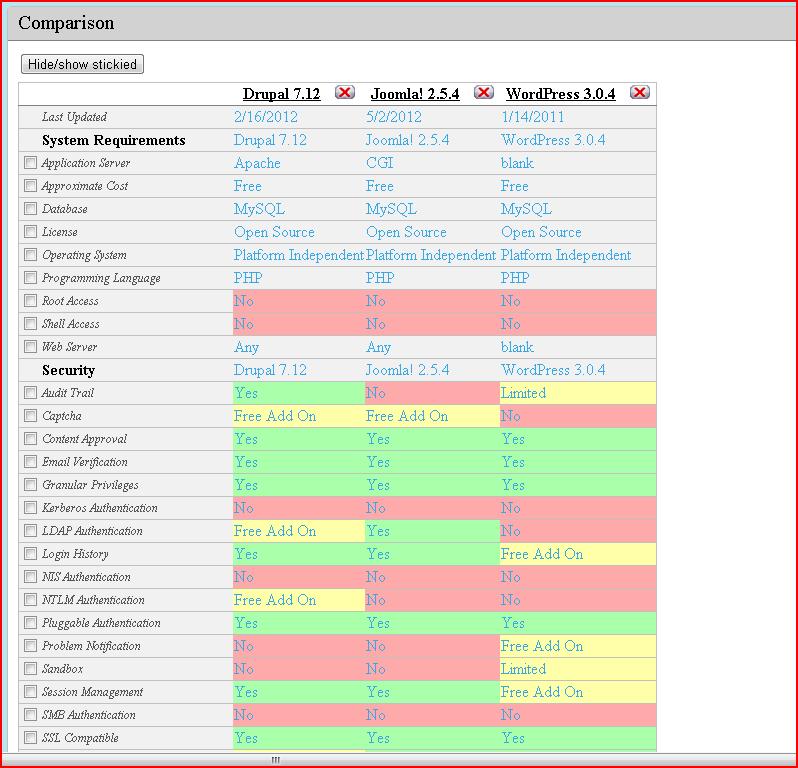Check the Sandbox row checkbox

point(31,668)
